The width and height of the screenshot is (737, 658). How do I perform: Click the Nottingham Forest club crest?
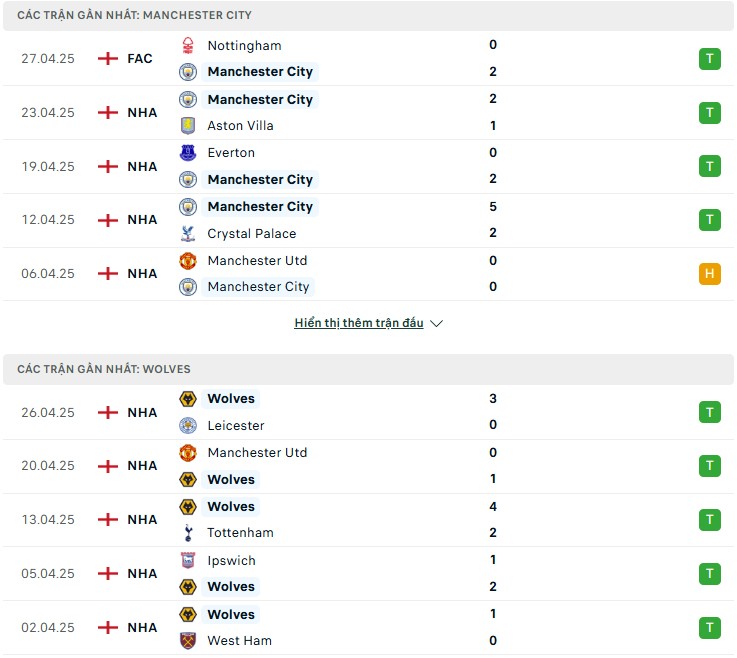[x=188, y=45]
